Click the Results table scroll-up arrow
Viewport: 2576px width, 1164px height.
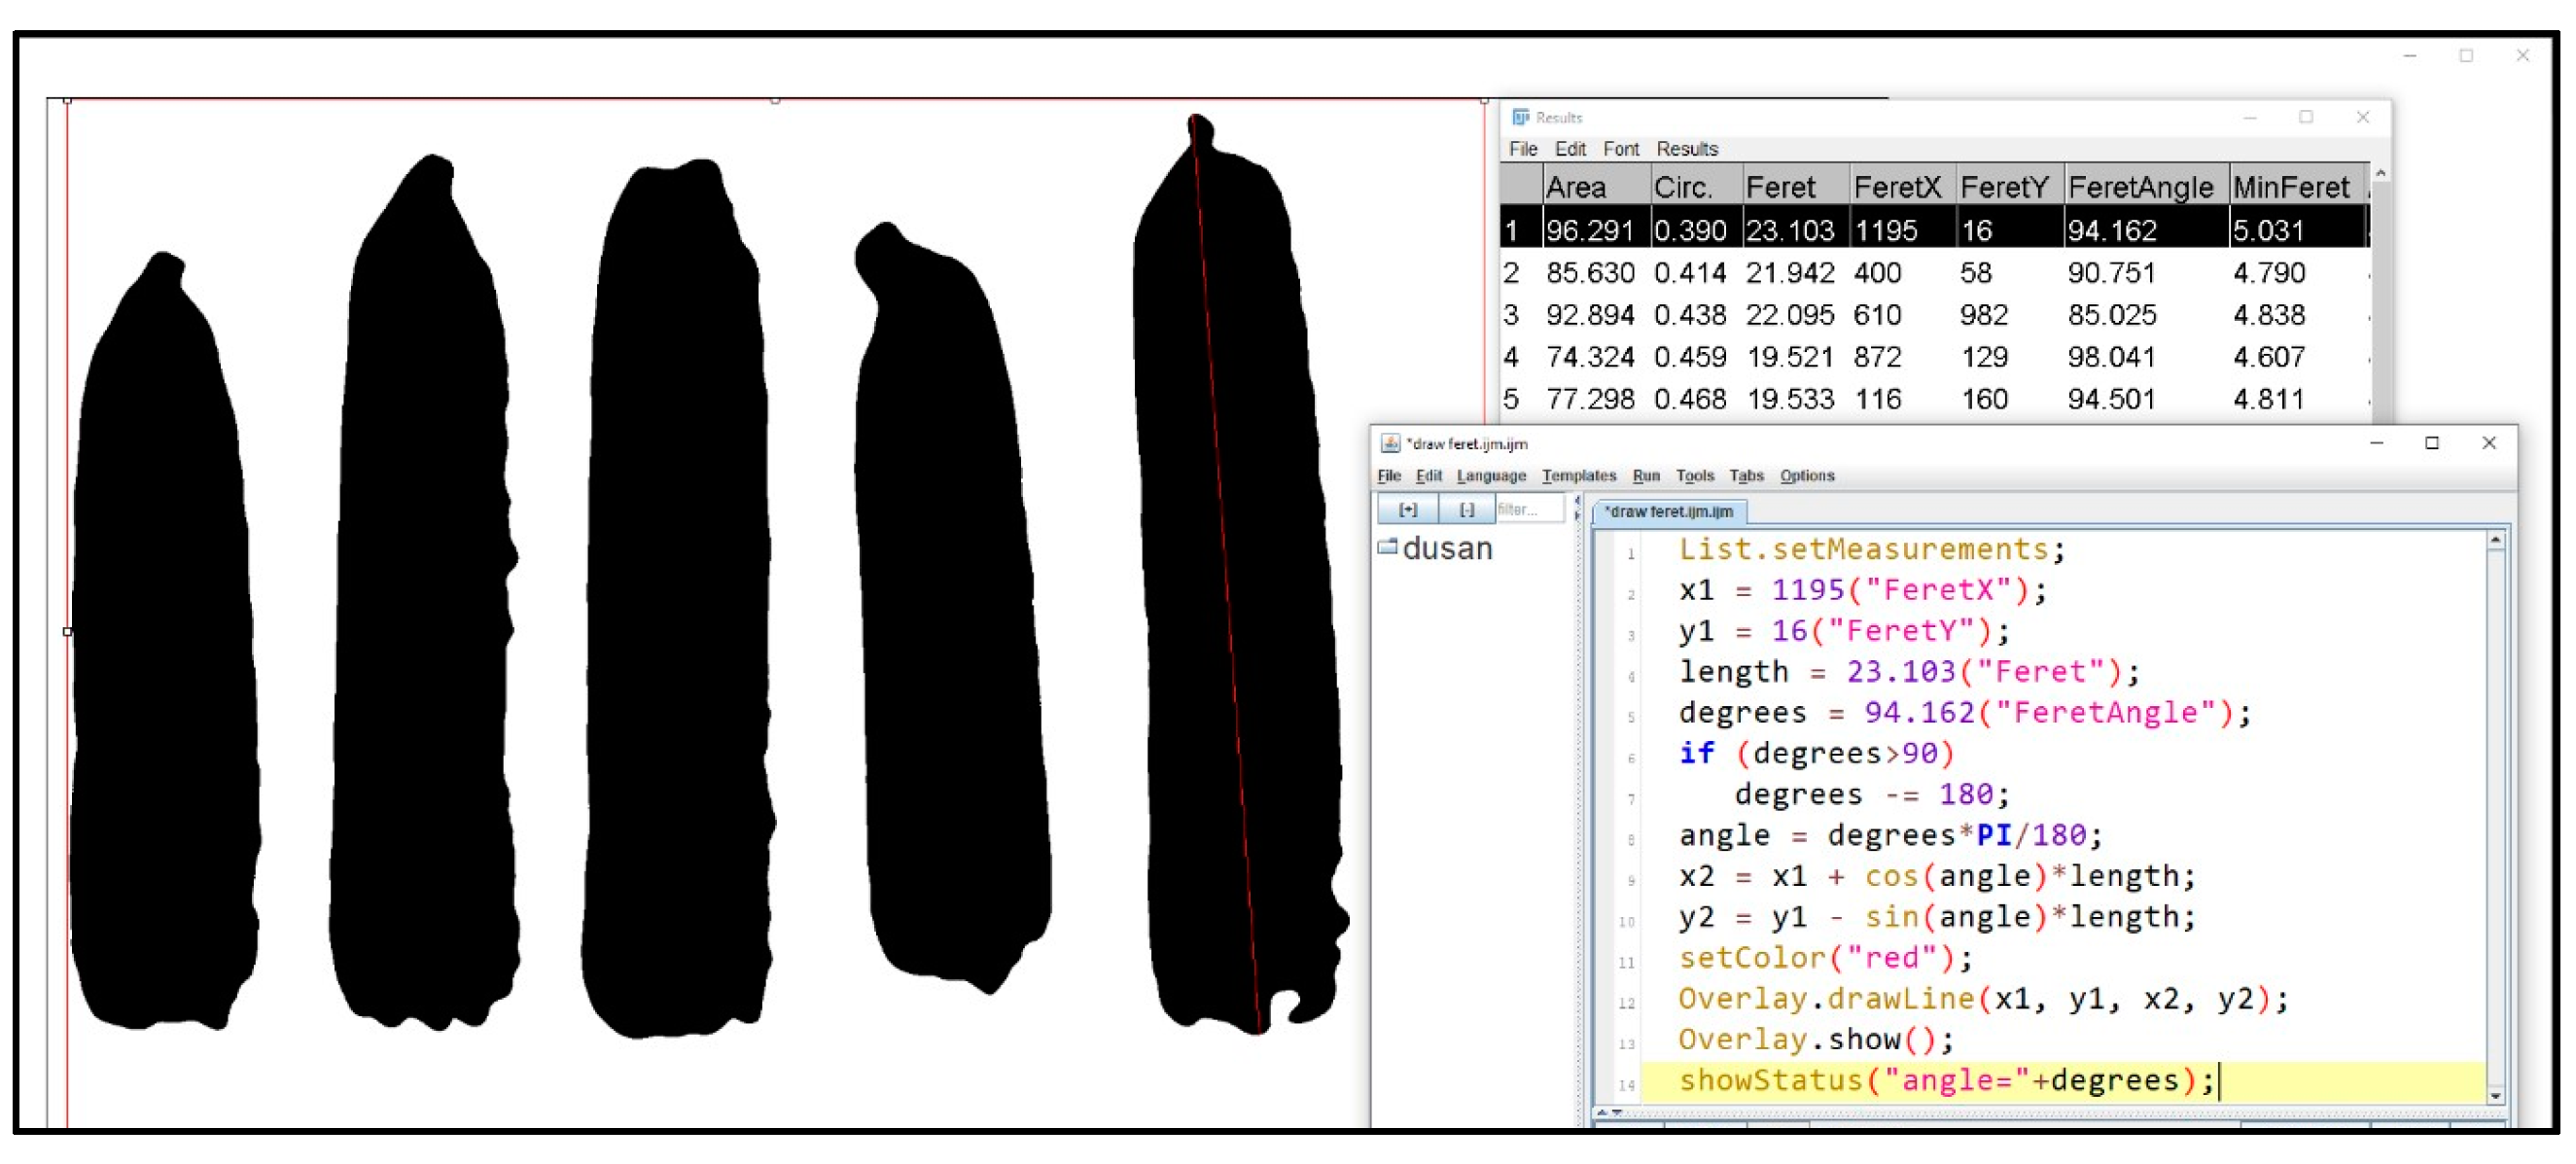(x=2381, y=174)
